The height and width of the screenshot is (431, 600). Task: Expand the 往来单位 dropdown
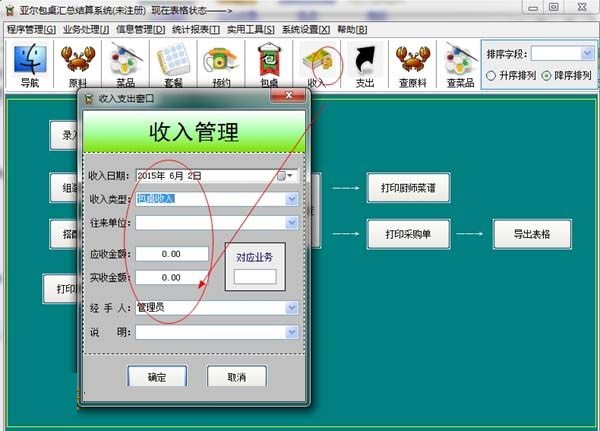tap(292, 222)
